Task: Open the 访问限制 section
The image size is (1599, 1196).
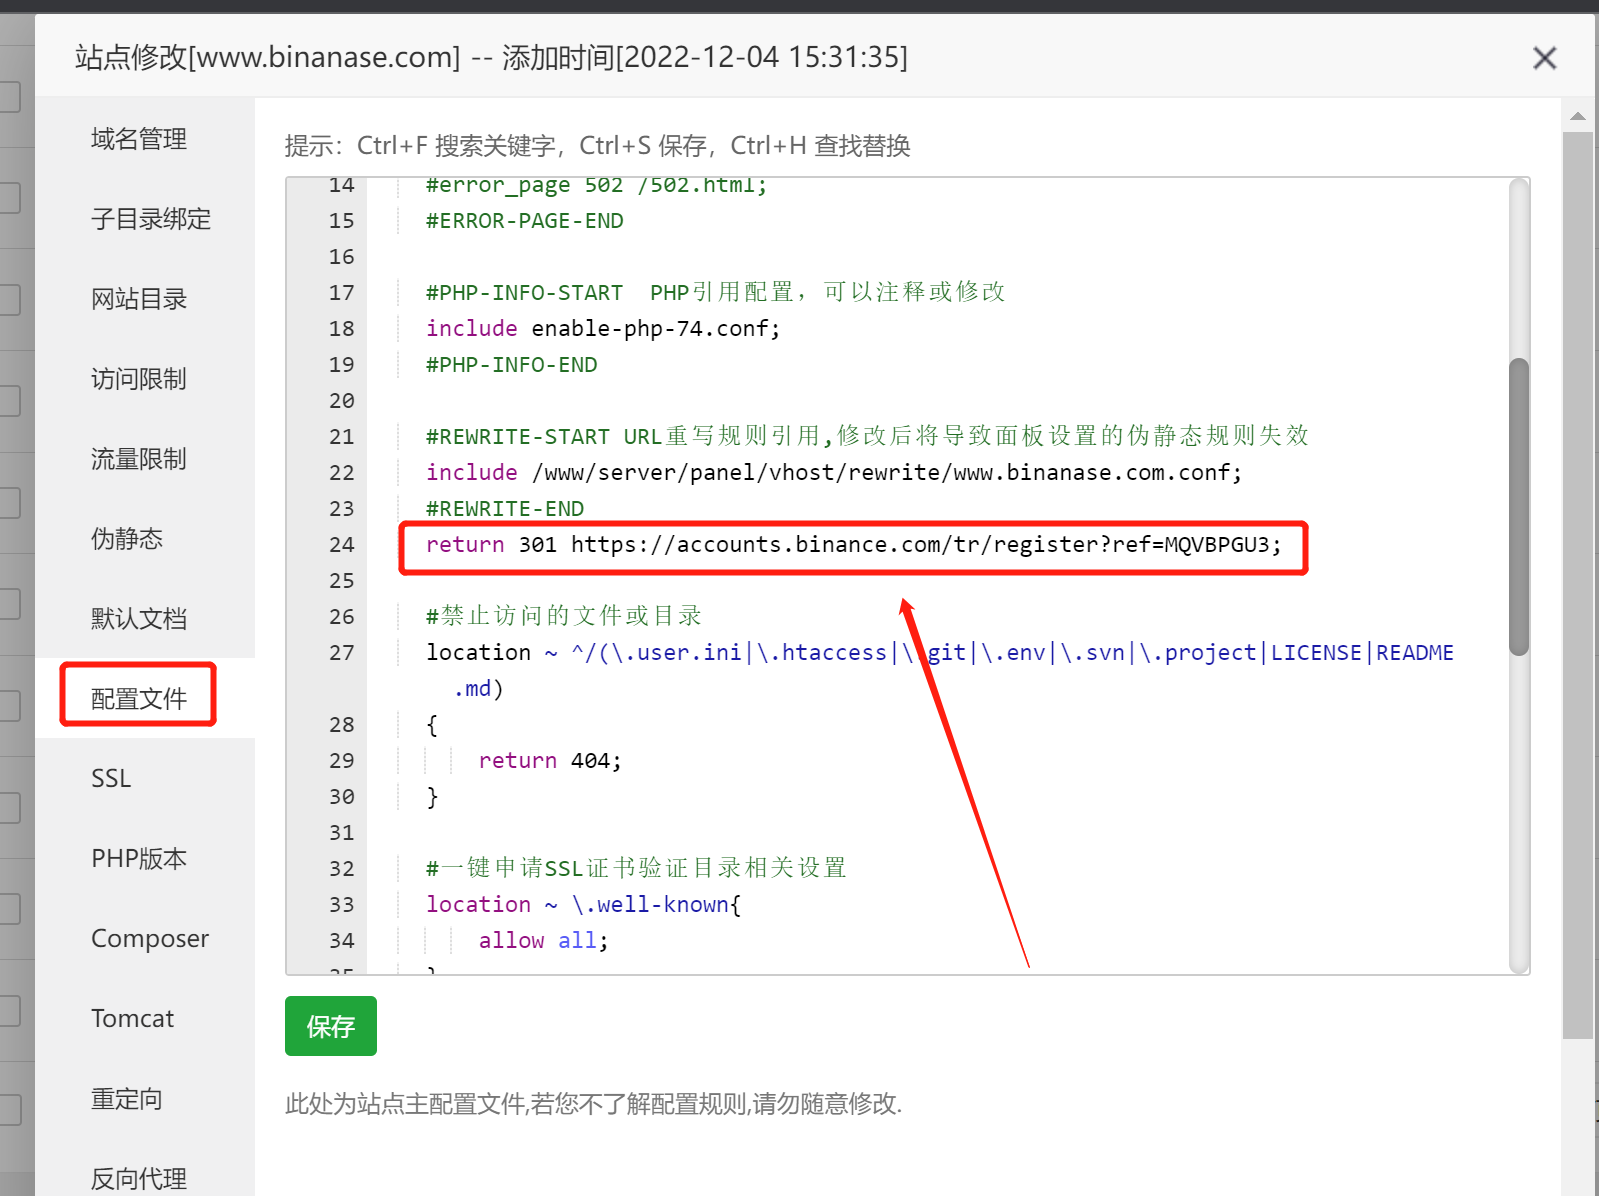Action: [x=139, y=379]
